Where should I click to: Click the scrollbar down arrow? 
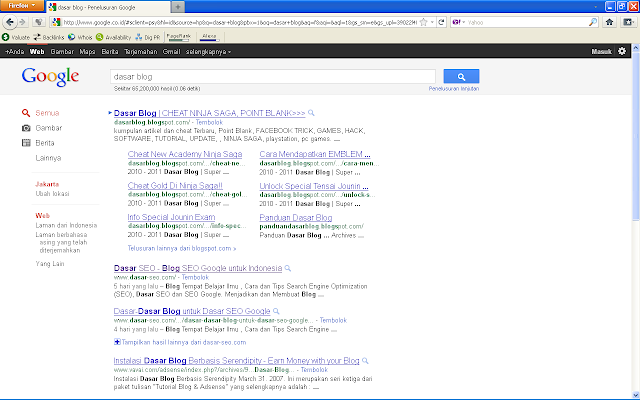[x=636, y=394]
